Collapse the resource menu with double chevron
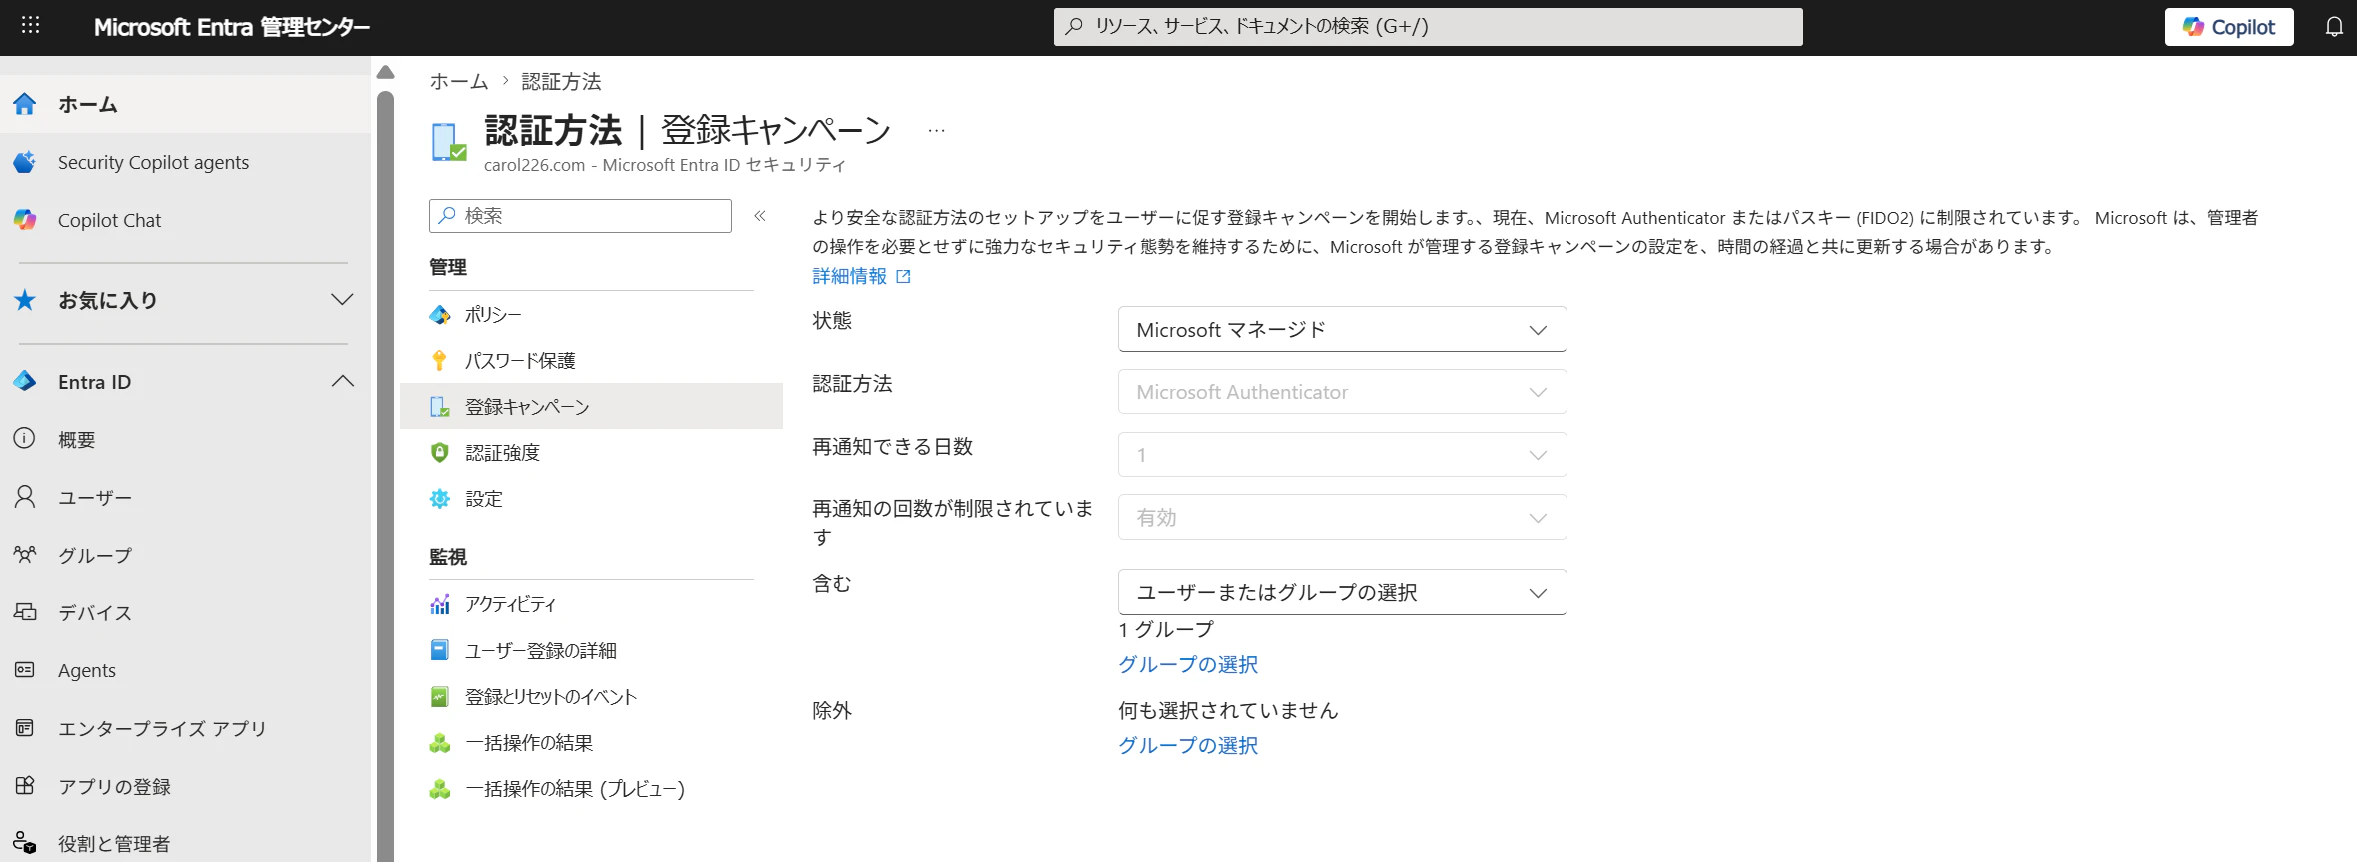 coord(760,216)
